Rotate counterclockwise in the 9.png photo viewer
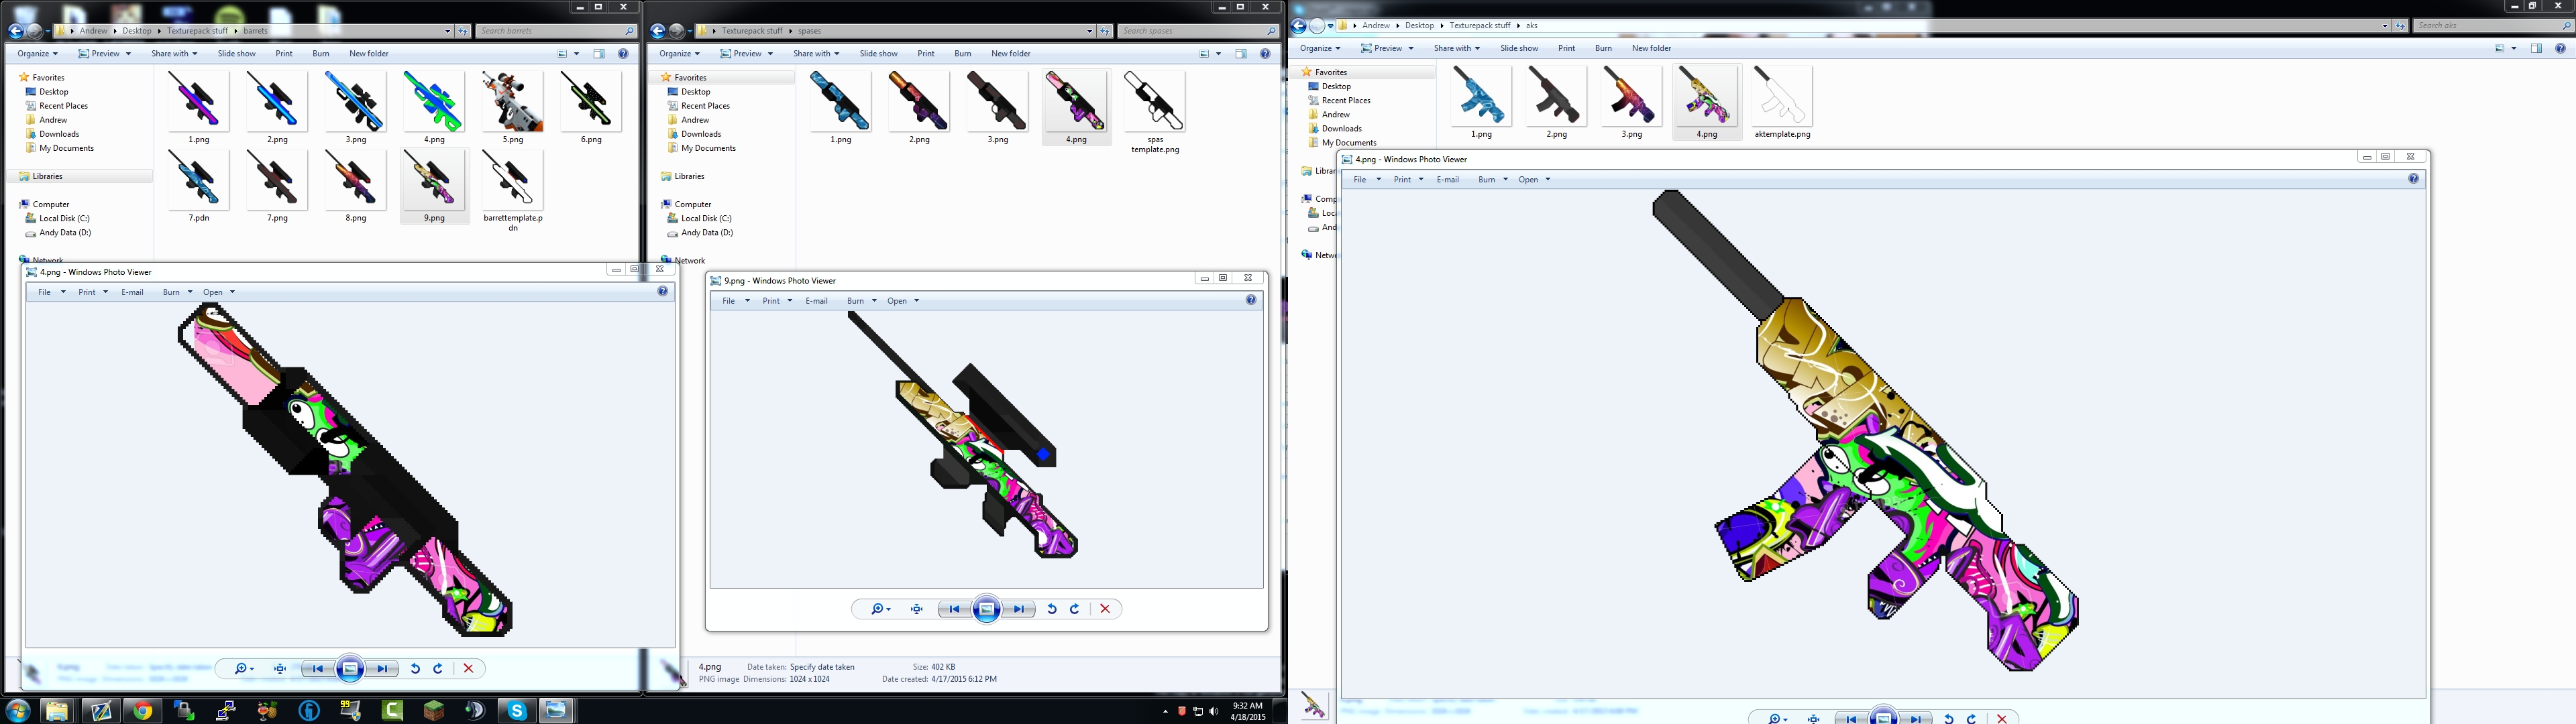 pyautogui.click(x=1052, y=609)
